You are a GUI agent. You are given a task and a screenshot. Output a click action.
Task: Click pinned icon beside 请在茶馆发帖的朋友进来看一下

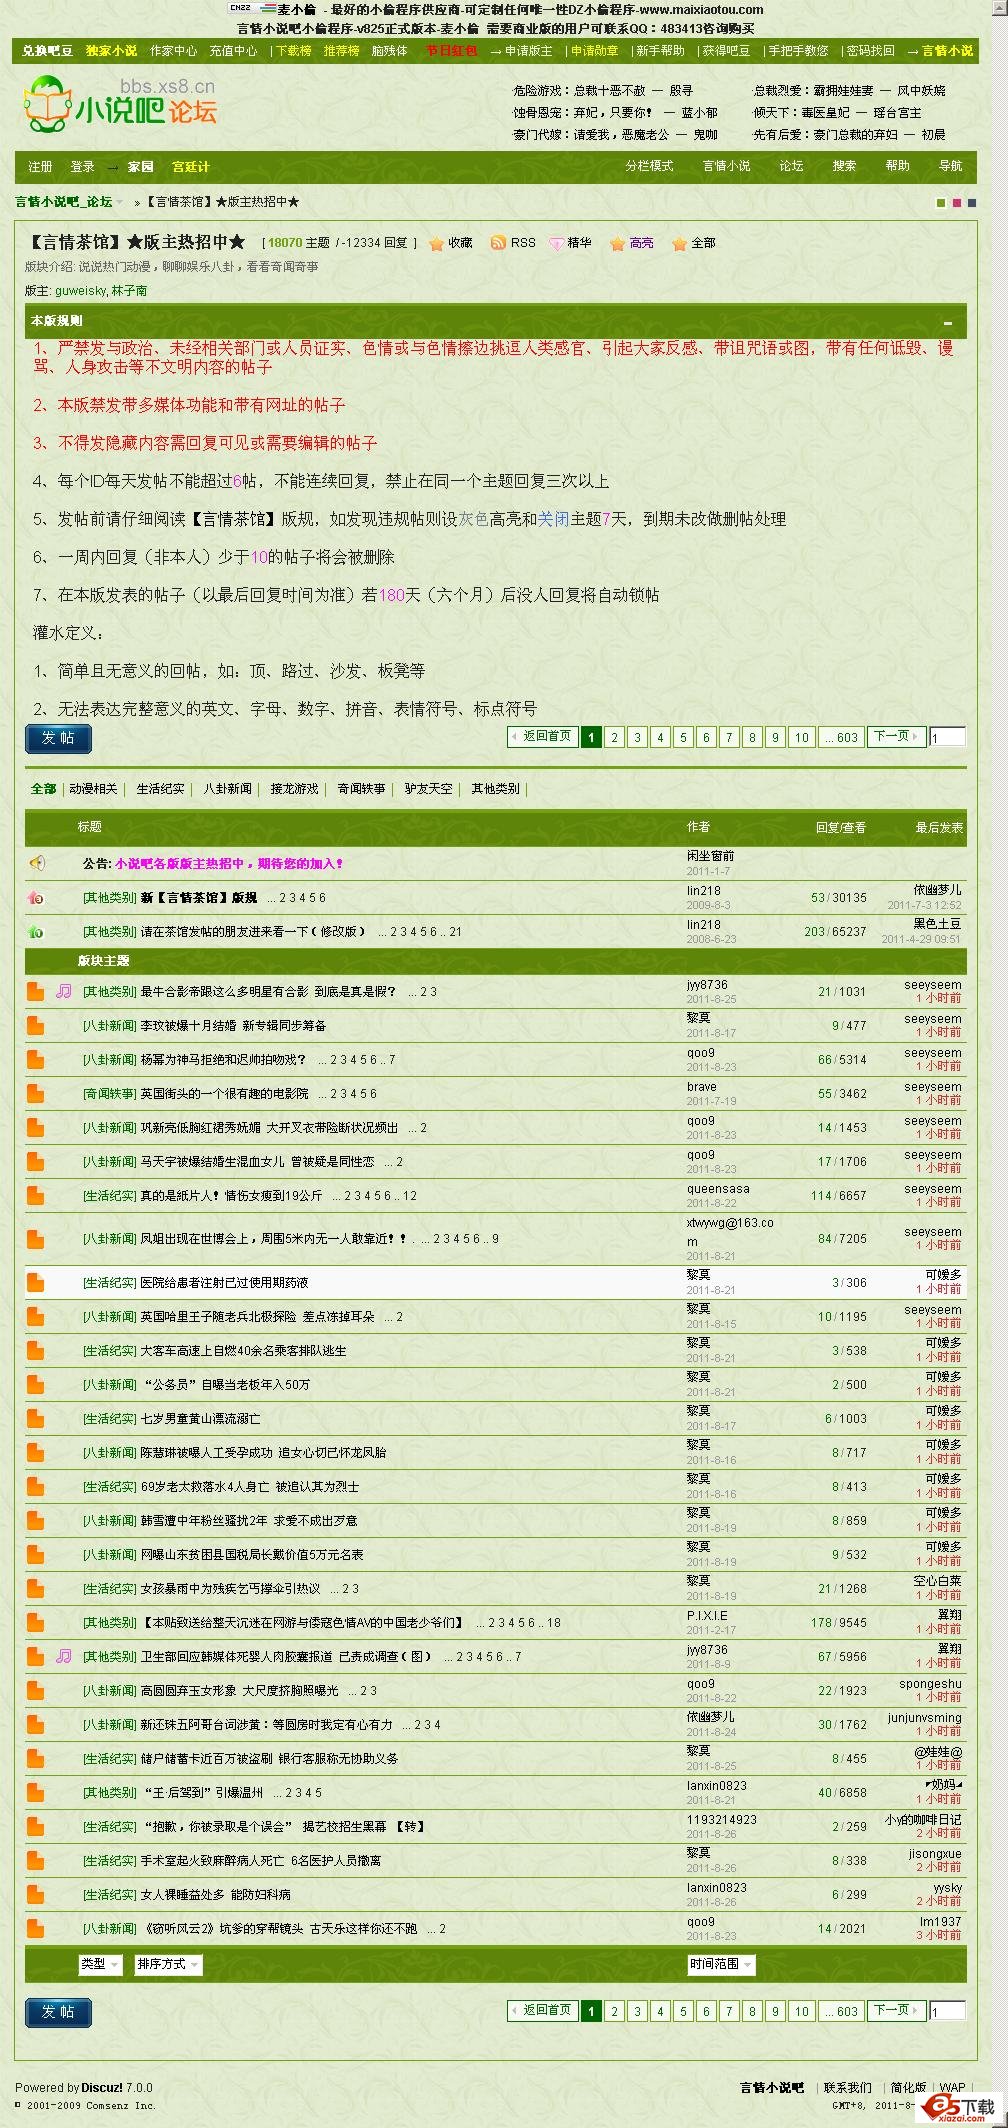pos(36,932)
